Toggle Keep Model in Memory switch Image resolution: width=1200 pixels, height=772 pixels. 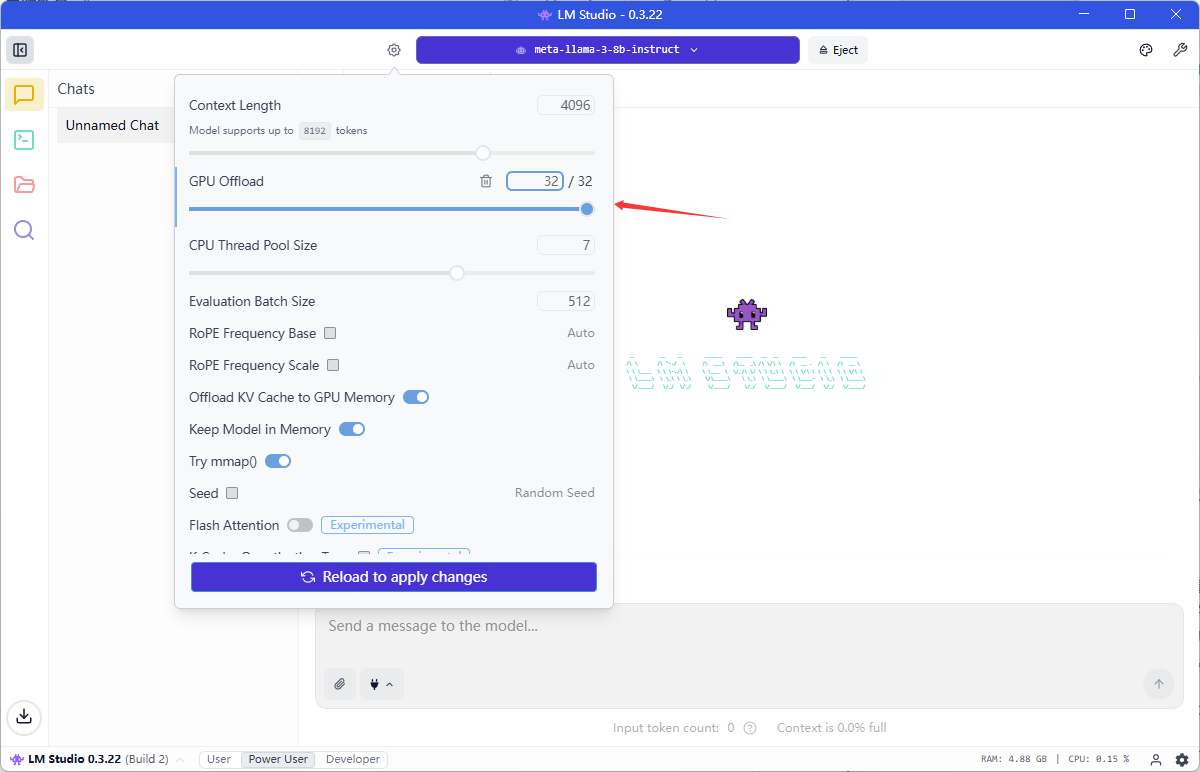coord(352,429)
